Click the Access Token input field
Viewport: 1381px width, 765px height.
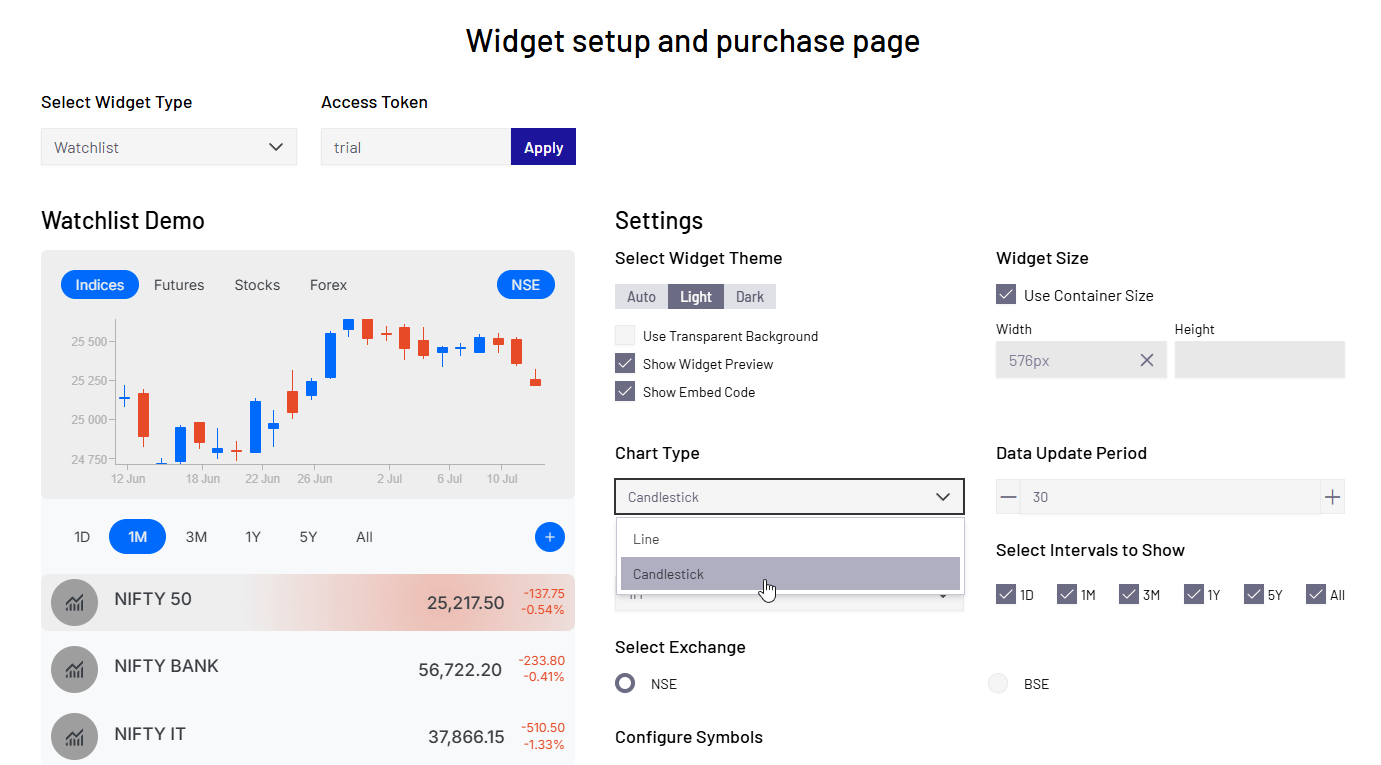coord(415,147)
